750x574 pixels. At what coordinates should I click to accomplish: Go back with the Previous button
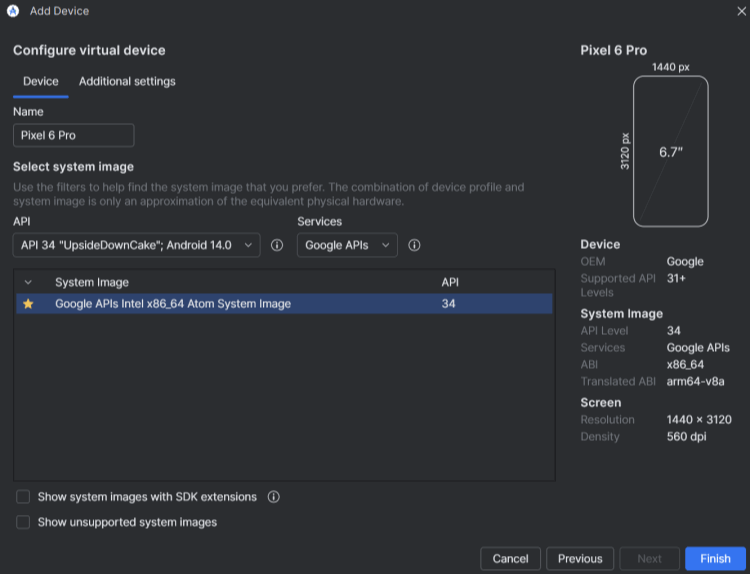coord(580,559)
